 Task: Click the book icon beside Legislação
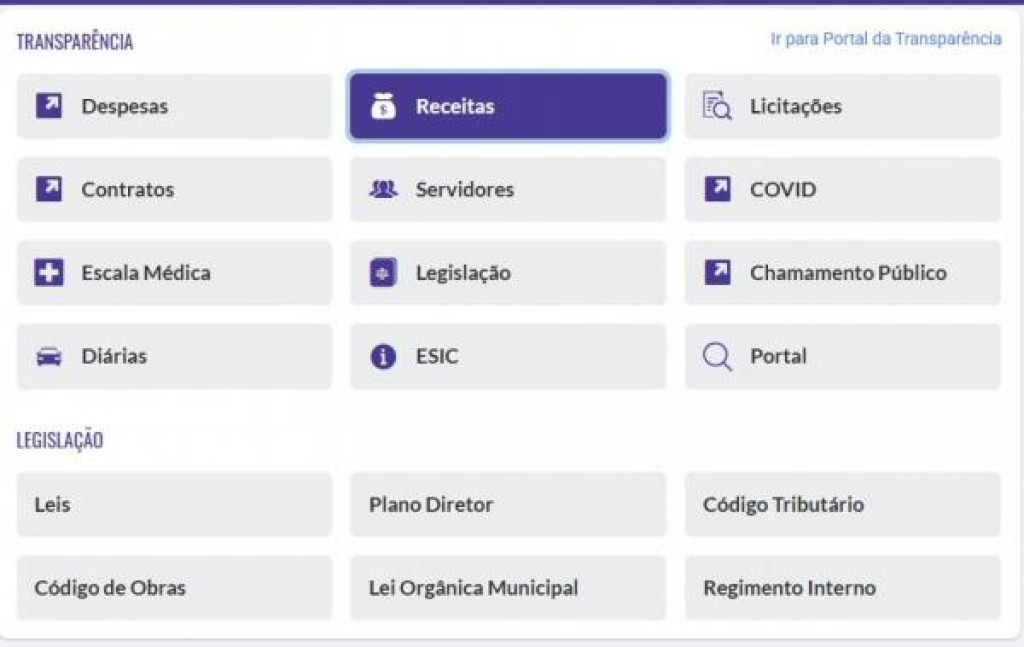click(383, 273)
